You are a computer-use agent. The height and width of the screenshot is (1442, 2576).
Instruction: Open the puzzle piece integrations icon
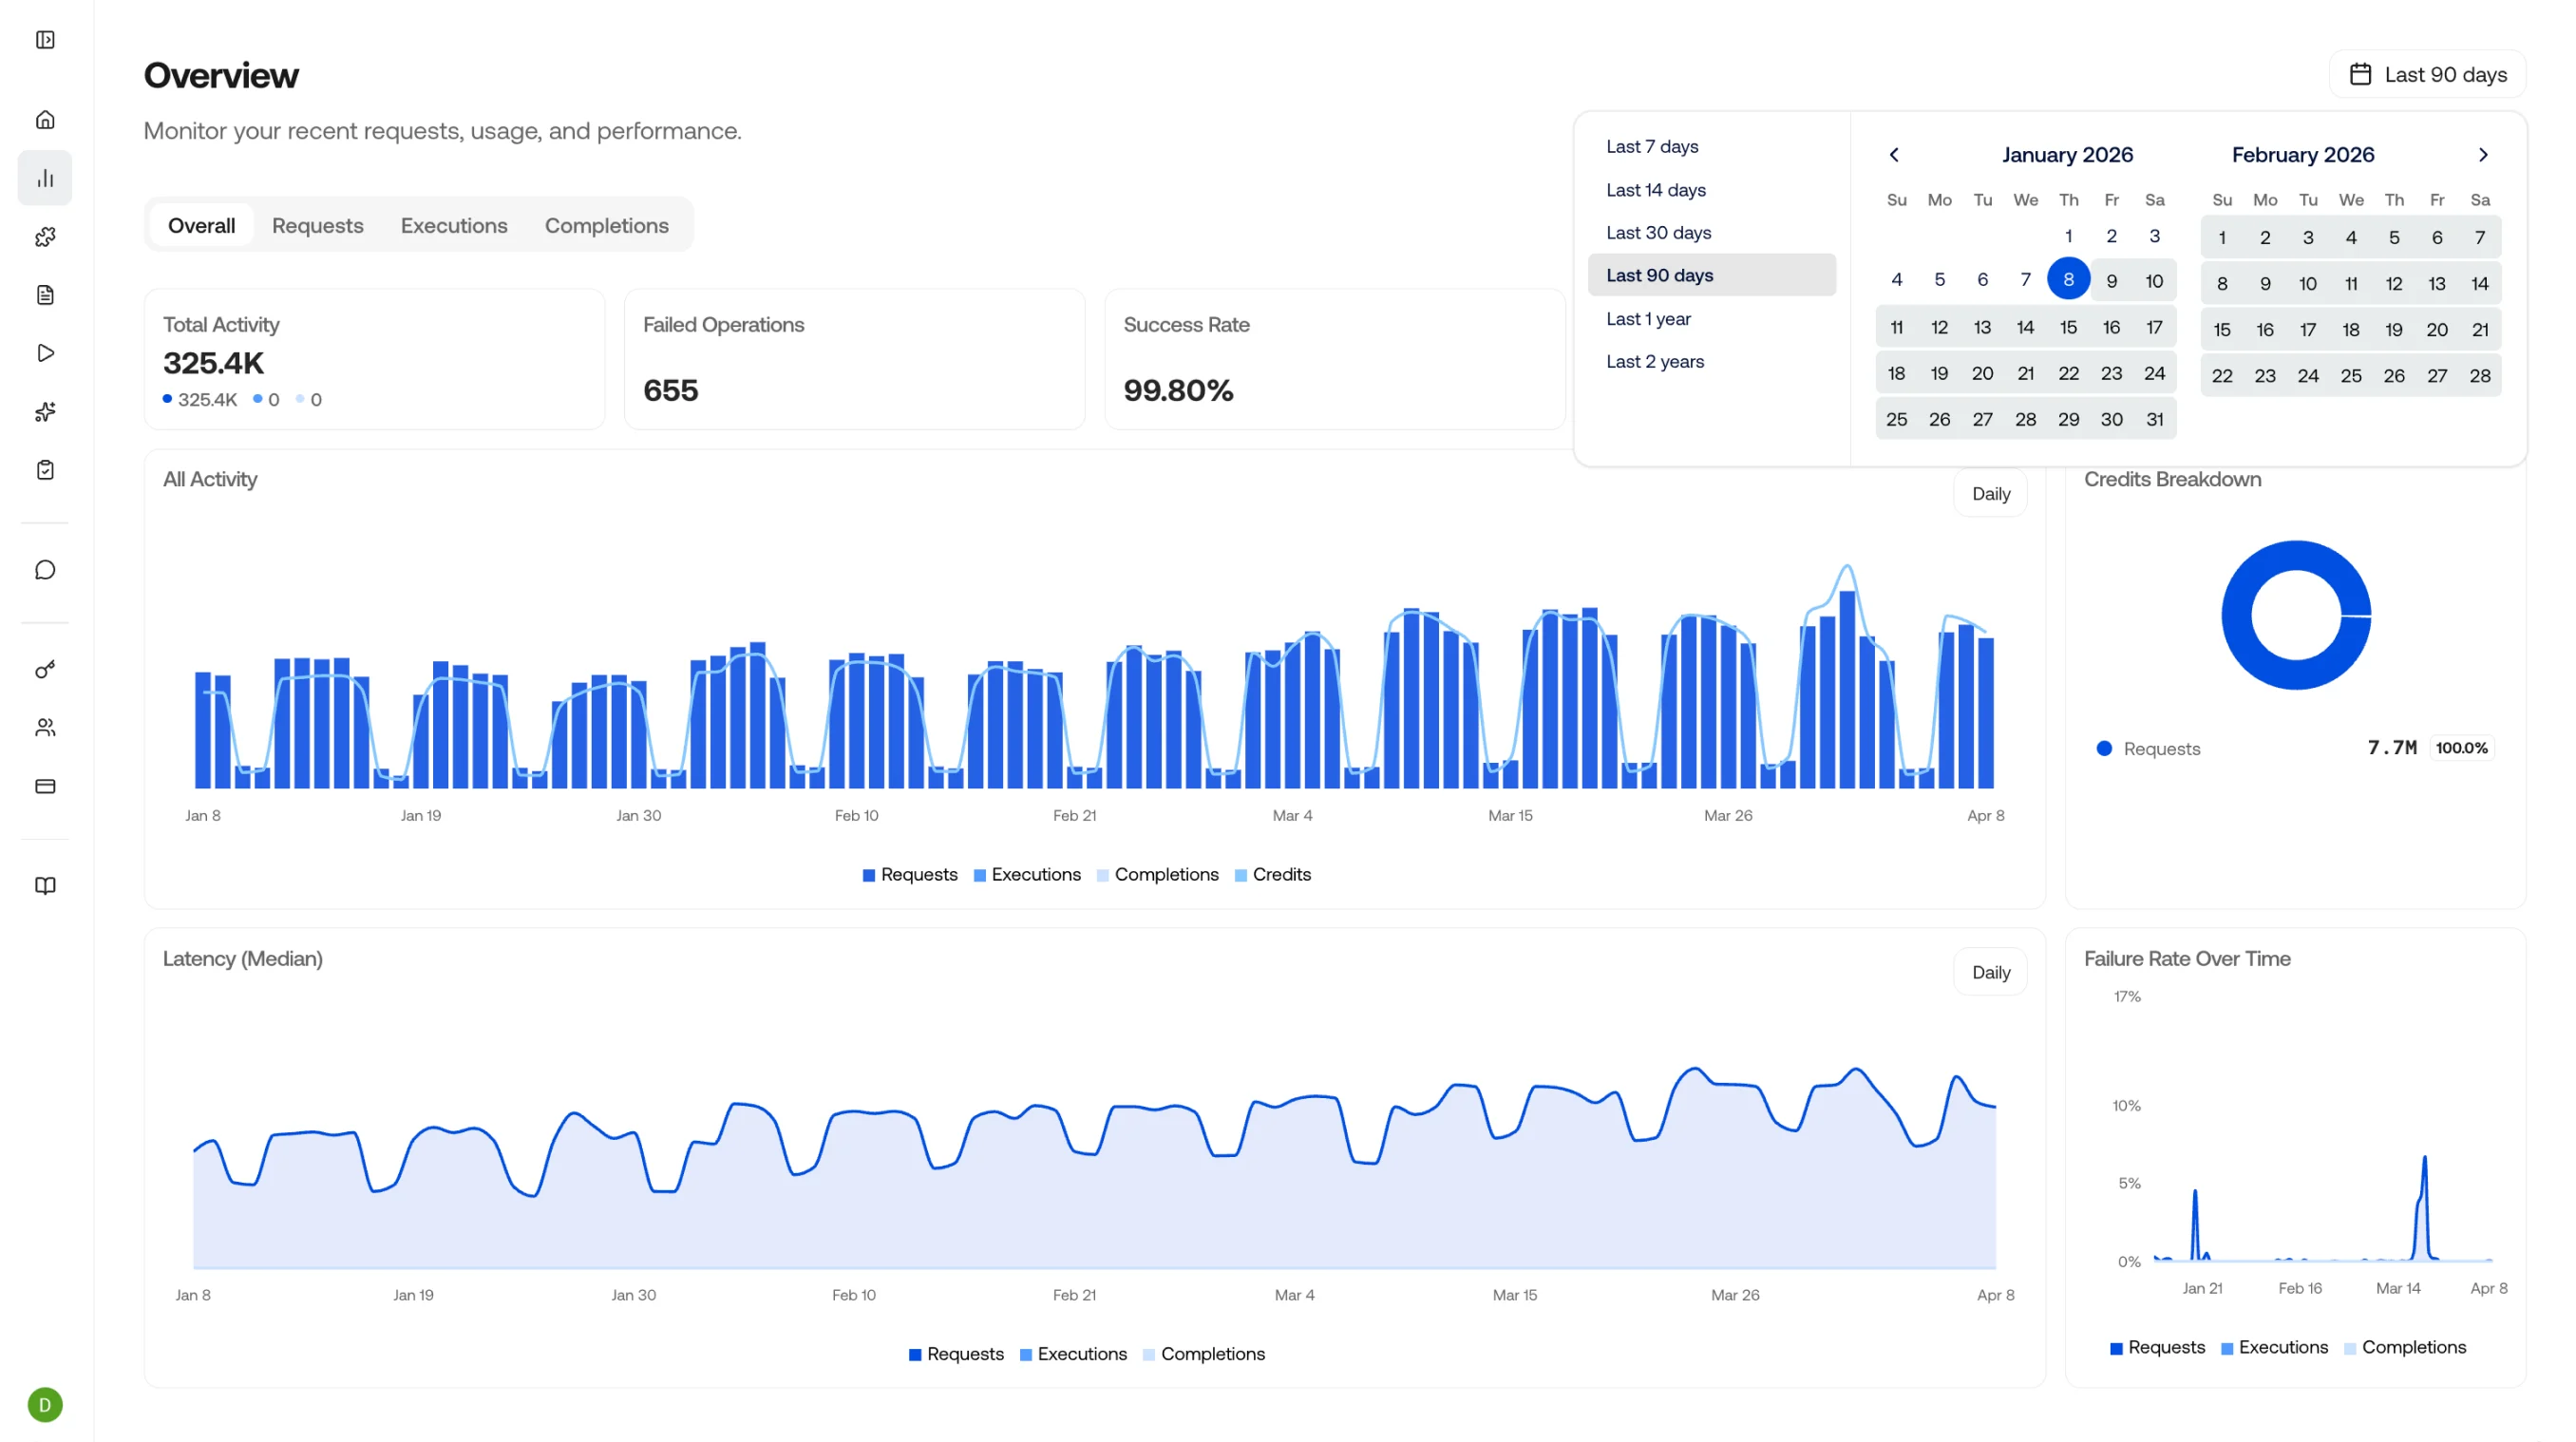point(45,237)
